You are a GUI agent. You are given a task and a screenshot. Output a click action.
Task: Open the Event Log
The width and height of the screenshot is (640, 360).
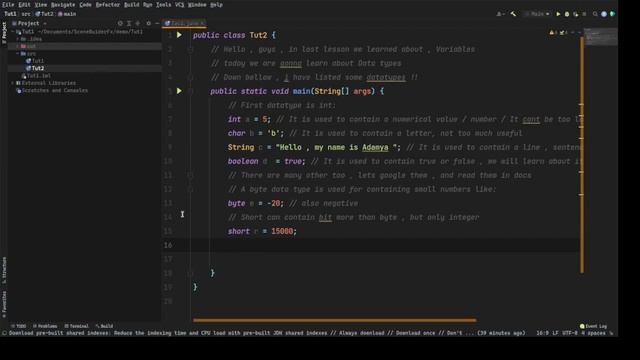[x=593, y=326]
